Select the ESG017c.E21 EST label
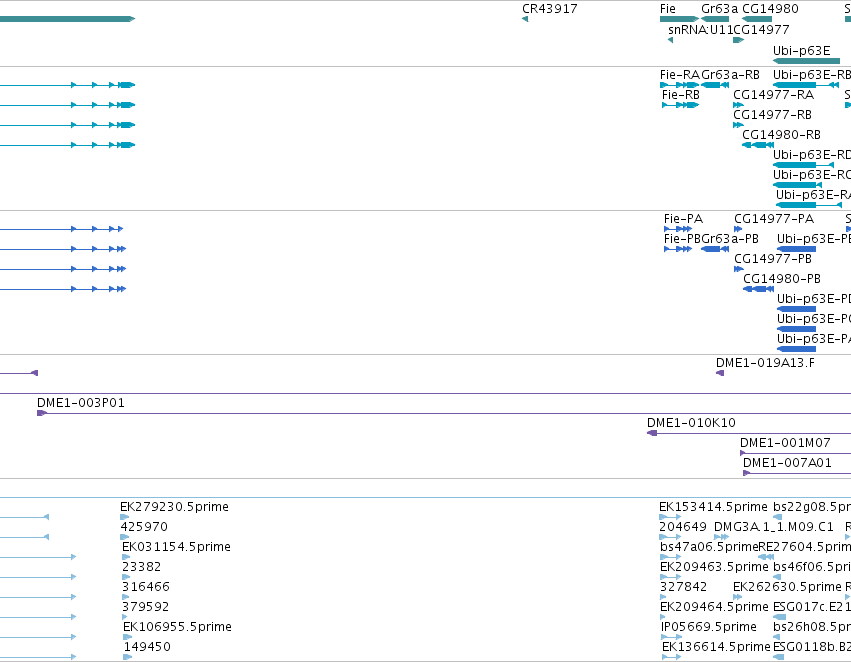851x662 pixels. [812, 607]
